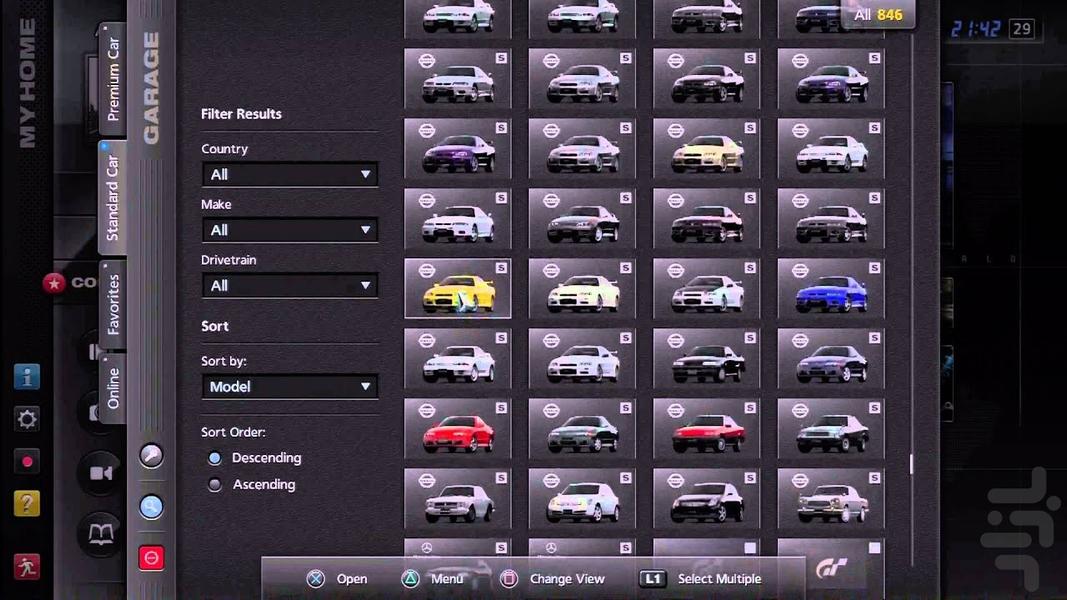Screen dimensions: 1067x600
Task: Switch to the Premium Car tab
Action: [113, 79]
